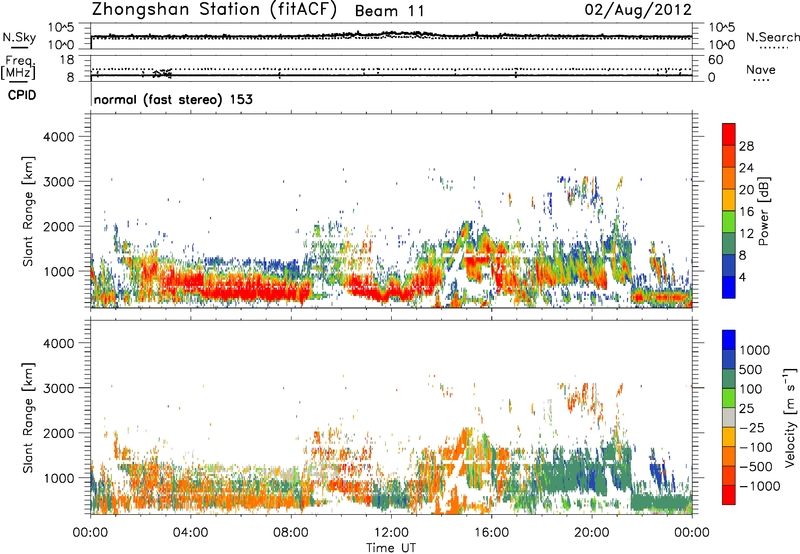The width and height of the screenshot is (800, 554).
Task: Click '28' on the power color scale
Action: pyautogui.click(x=746, y=146)
